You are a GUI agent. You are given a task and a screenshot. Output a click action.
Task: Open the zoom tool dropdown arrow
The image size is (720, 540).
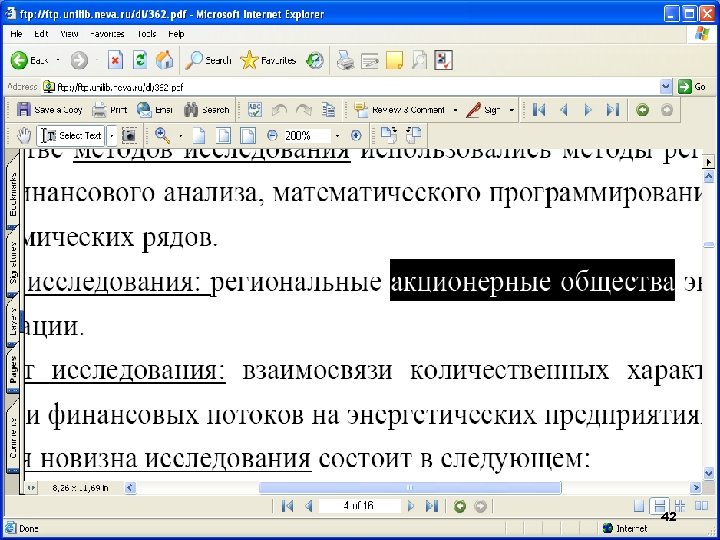[180, 136]
